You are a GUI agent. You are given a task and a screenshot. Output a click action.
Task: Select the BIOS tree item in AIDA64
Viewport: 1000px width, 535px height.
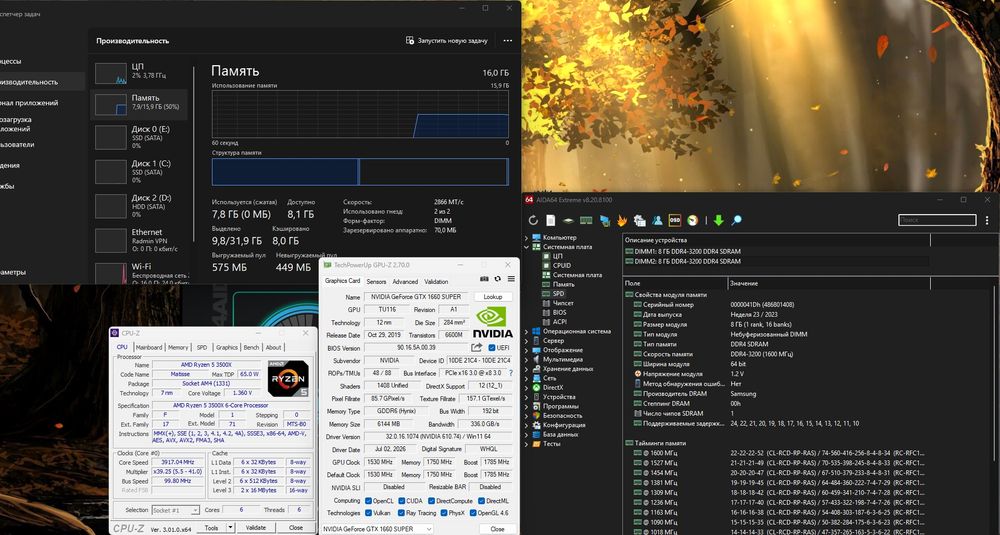point(554,312)
